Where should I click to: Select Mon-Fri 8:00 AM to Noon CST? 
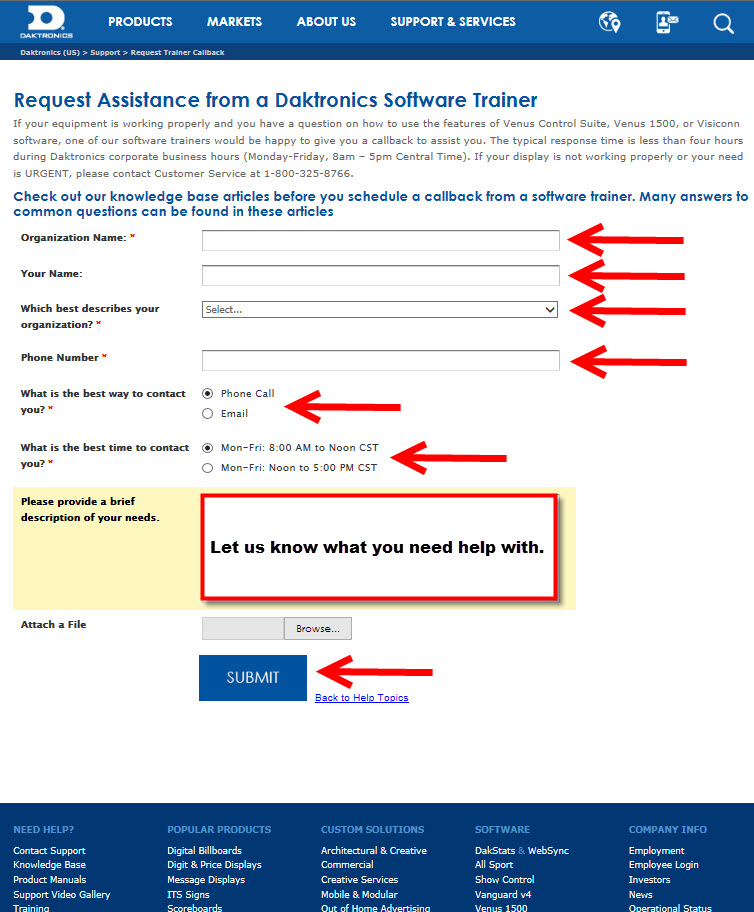coord(208,448)
